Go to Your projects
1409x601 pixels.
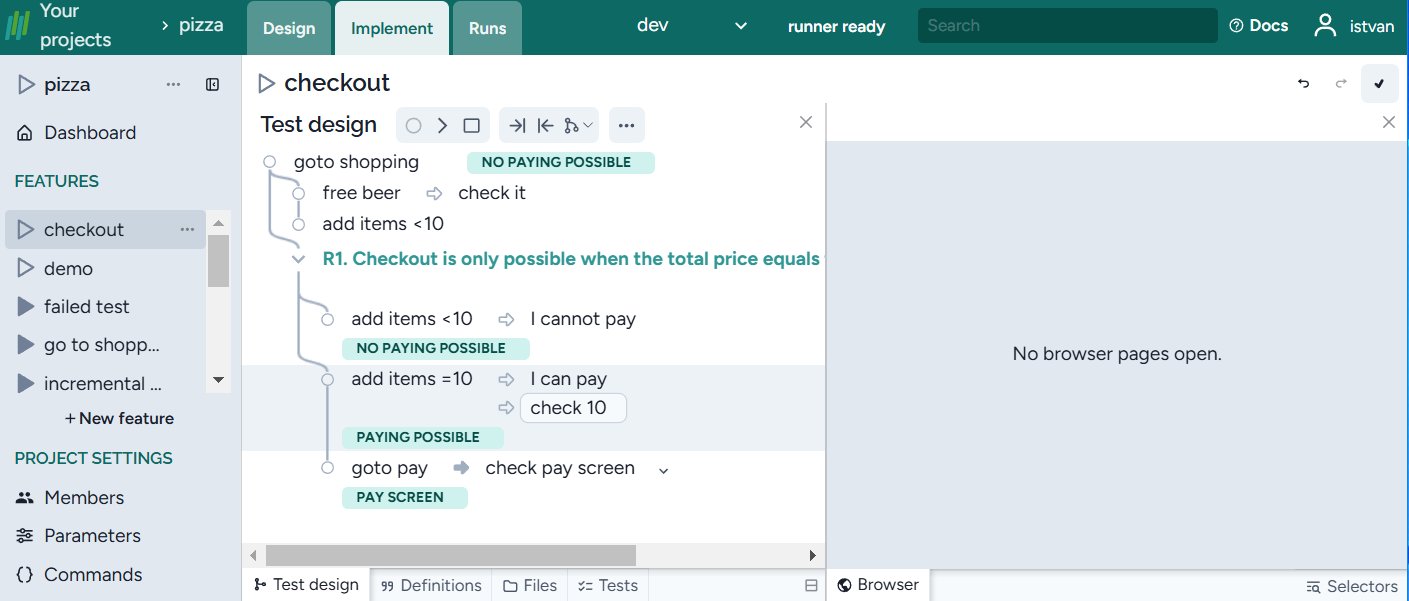75,26
